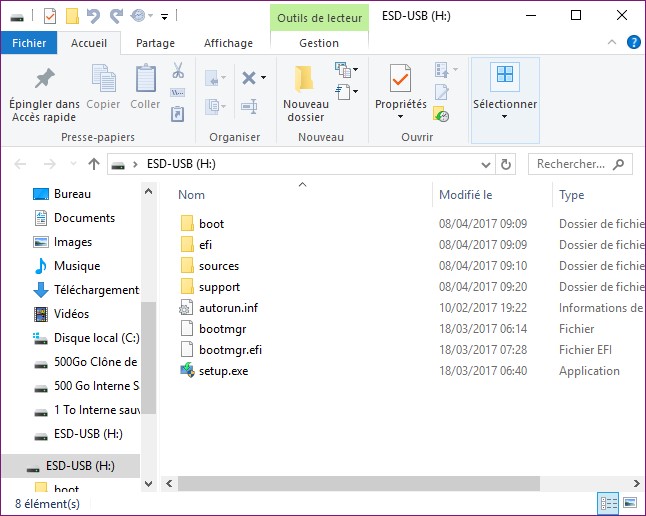This screenshot has width=646, height=516.
Task: Click the Nouveau dossier icon
Action: [x=305, y=79]
